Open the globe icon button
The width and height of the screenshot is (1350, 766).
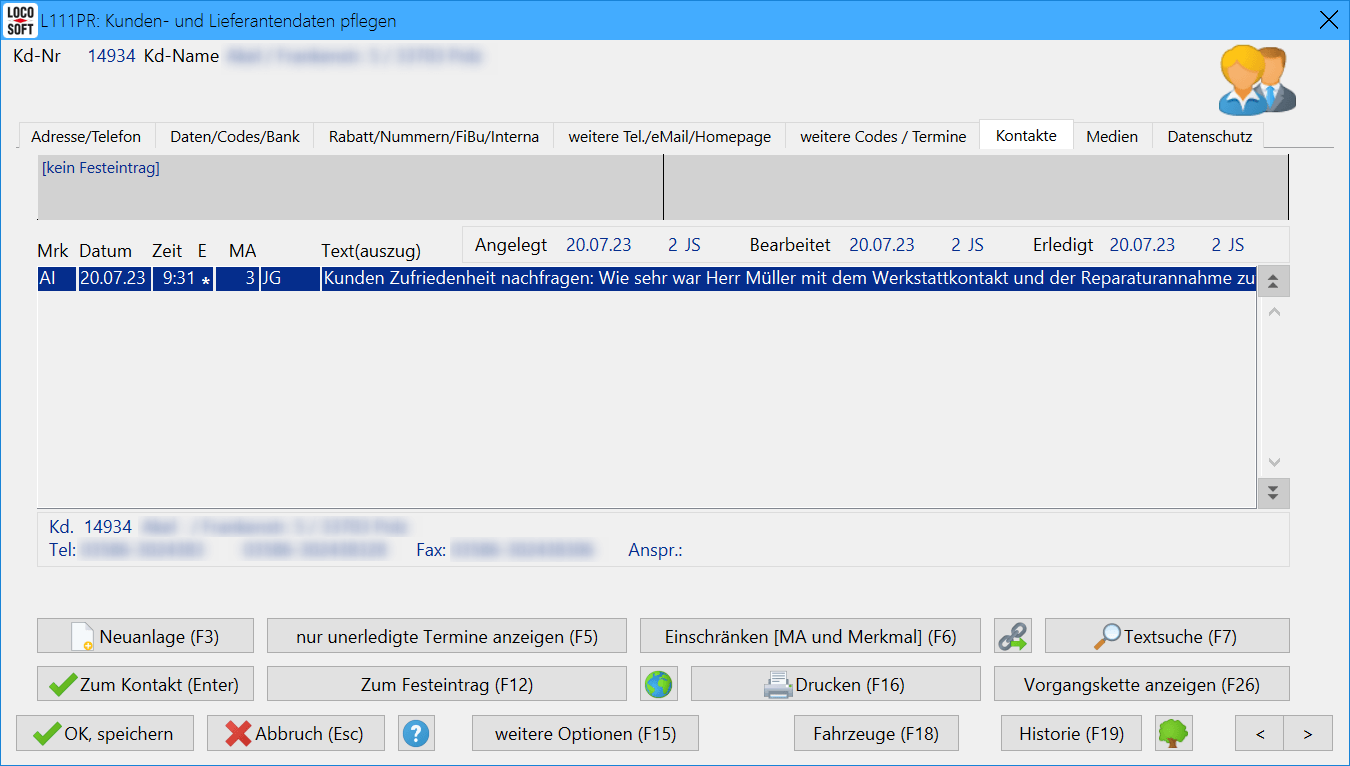tap(659, 685)
